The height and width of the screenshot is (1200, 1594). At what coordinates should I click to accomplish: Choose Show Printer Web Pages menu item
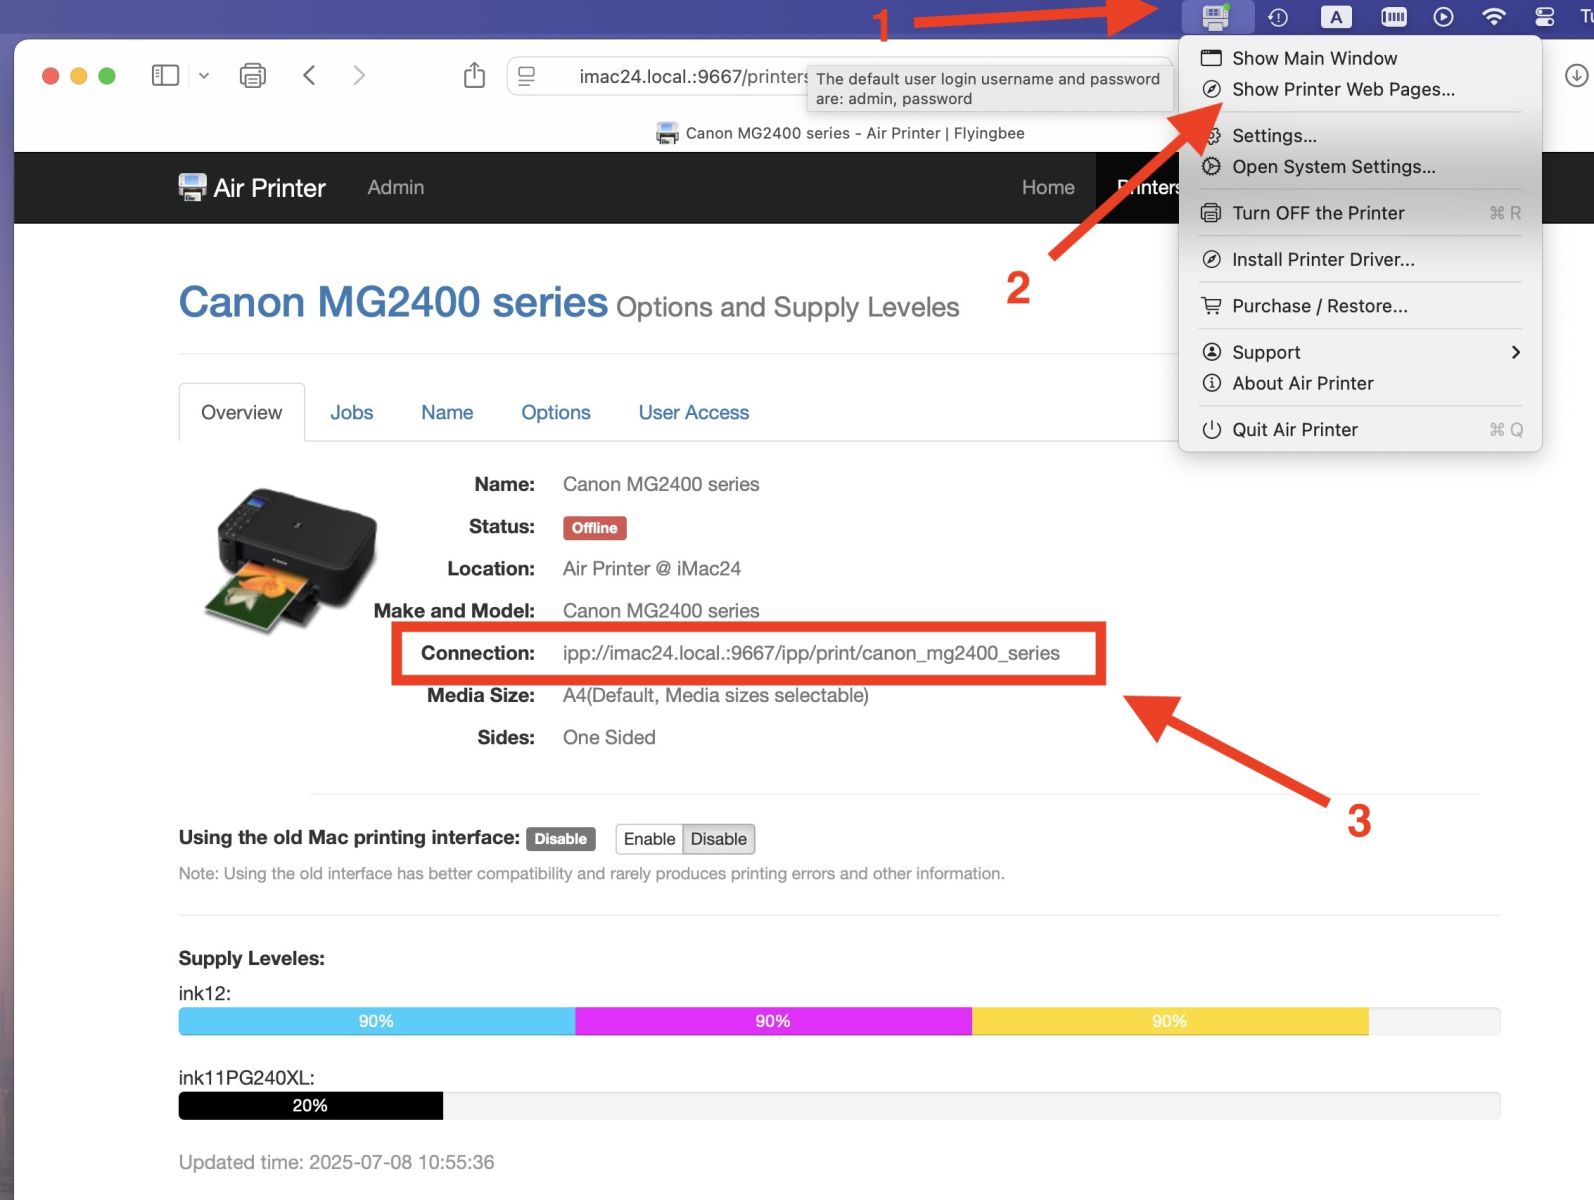(1342, 90)
